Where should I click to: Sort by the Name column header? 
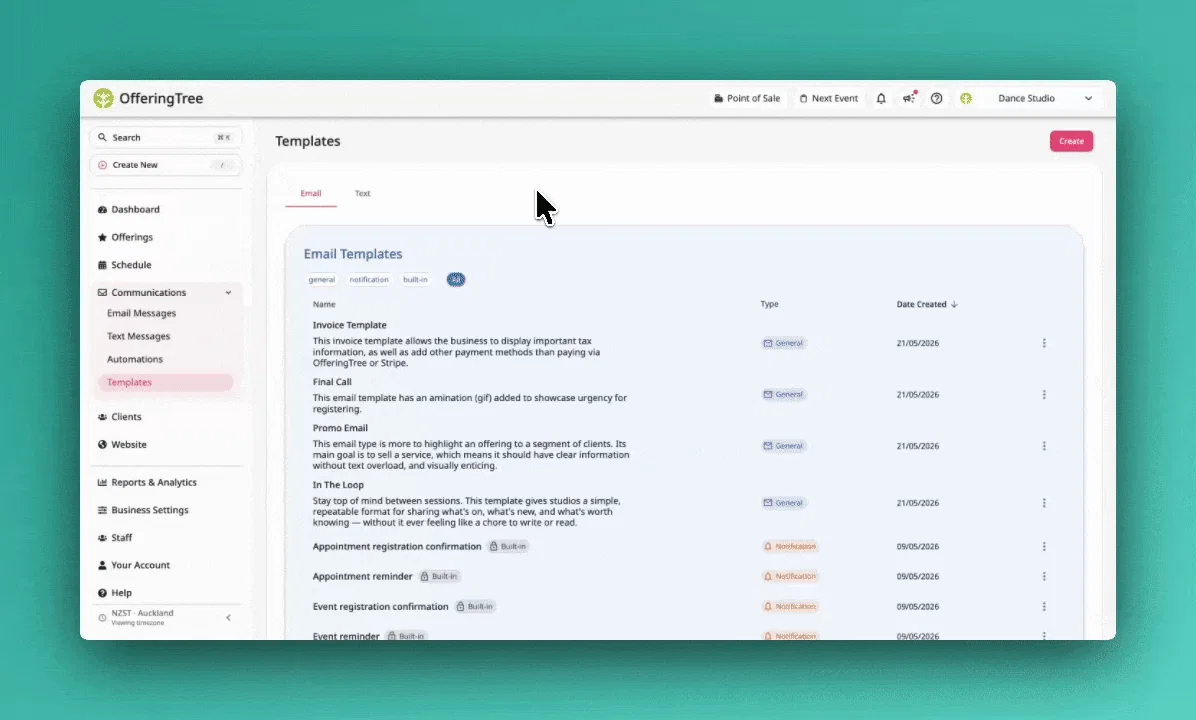[323, 304]
